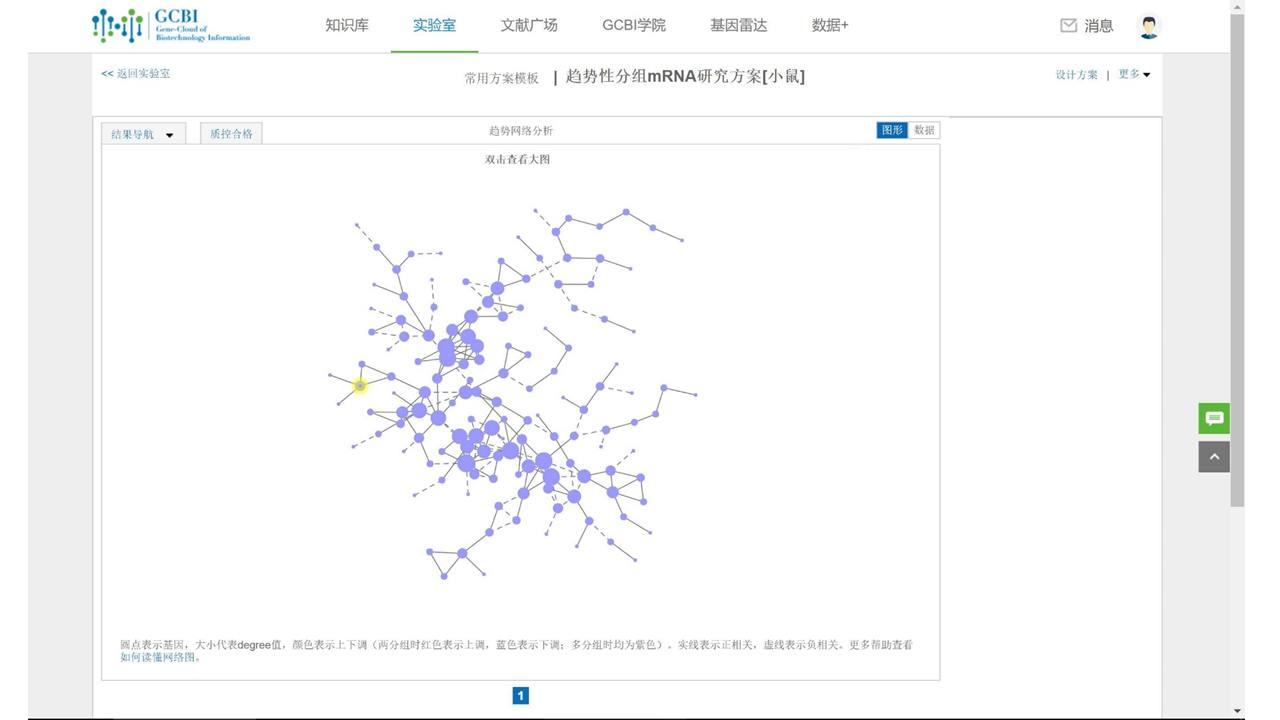Select page 1 in the pagination control
The height and width of the screenshot is (720, 1280).
coord(520,695)
